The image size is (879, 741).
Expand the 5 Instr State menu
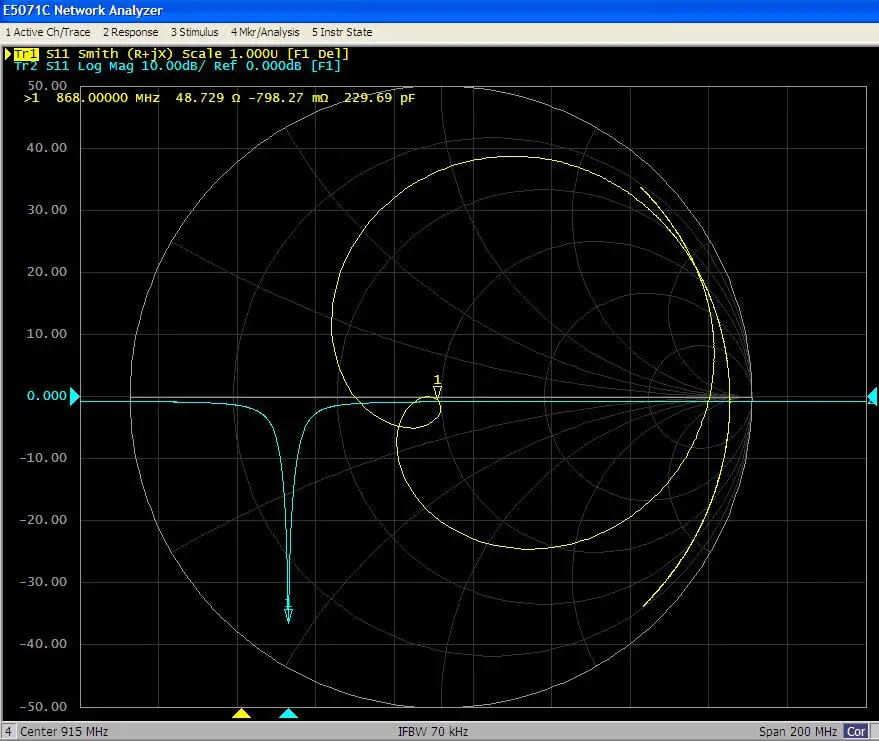point(342,32)
